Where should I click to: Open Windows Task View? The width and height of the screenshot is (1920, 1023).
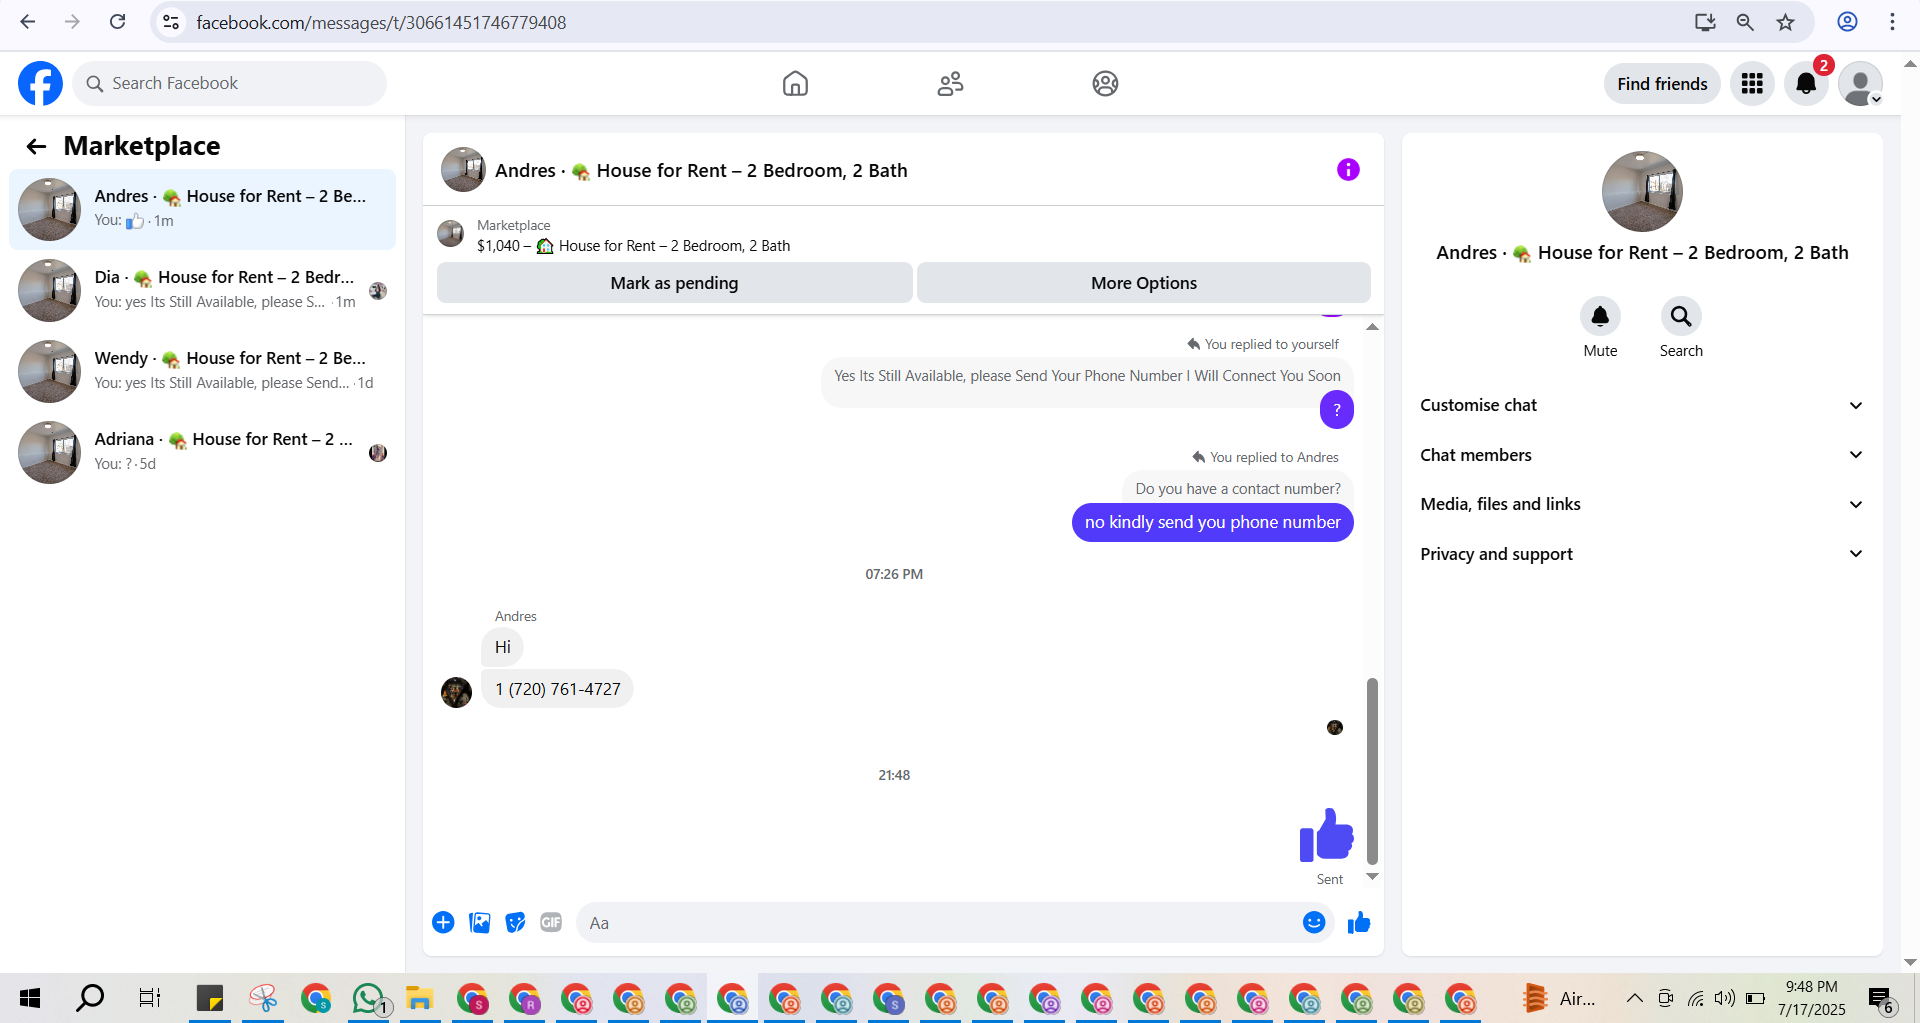click(150, 998)
